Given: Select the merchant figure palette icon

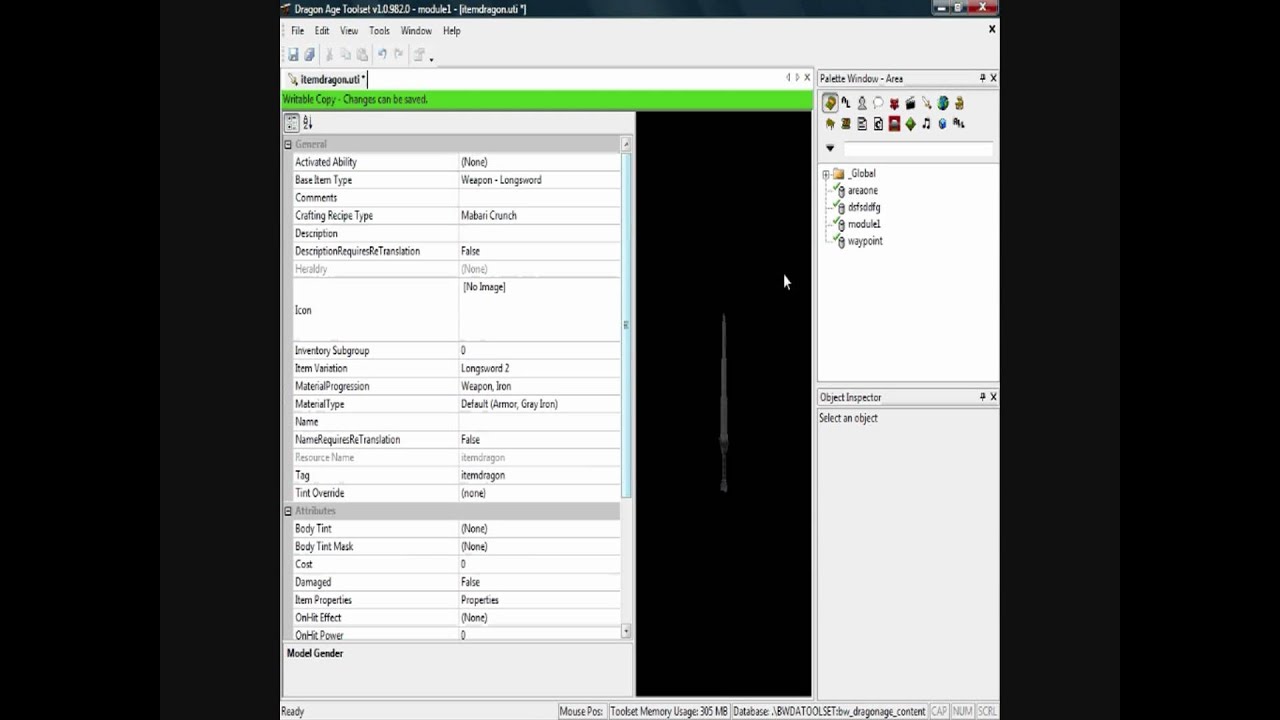Looking at the screenshot, I should (959, 103).
